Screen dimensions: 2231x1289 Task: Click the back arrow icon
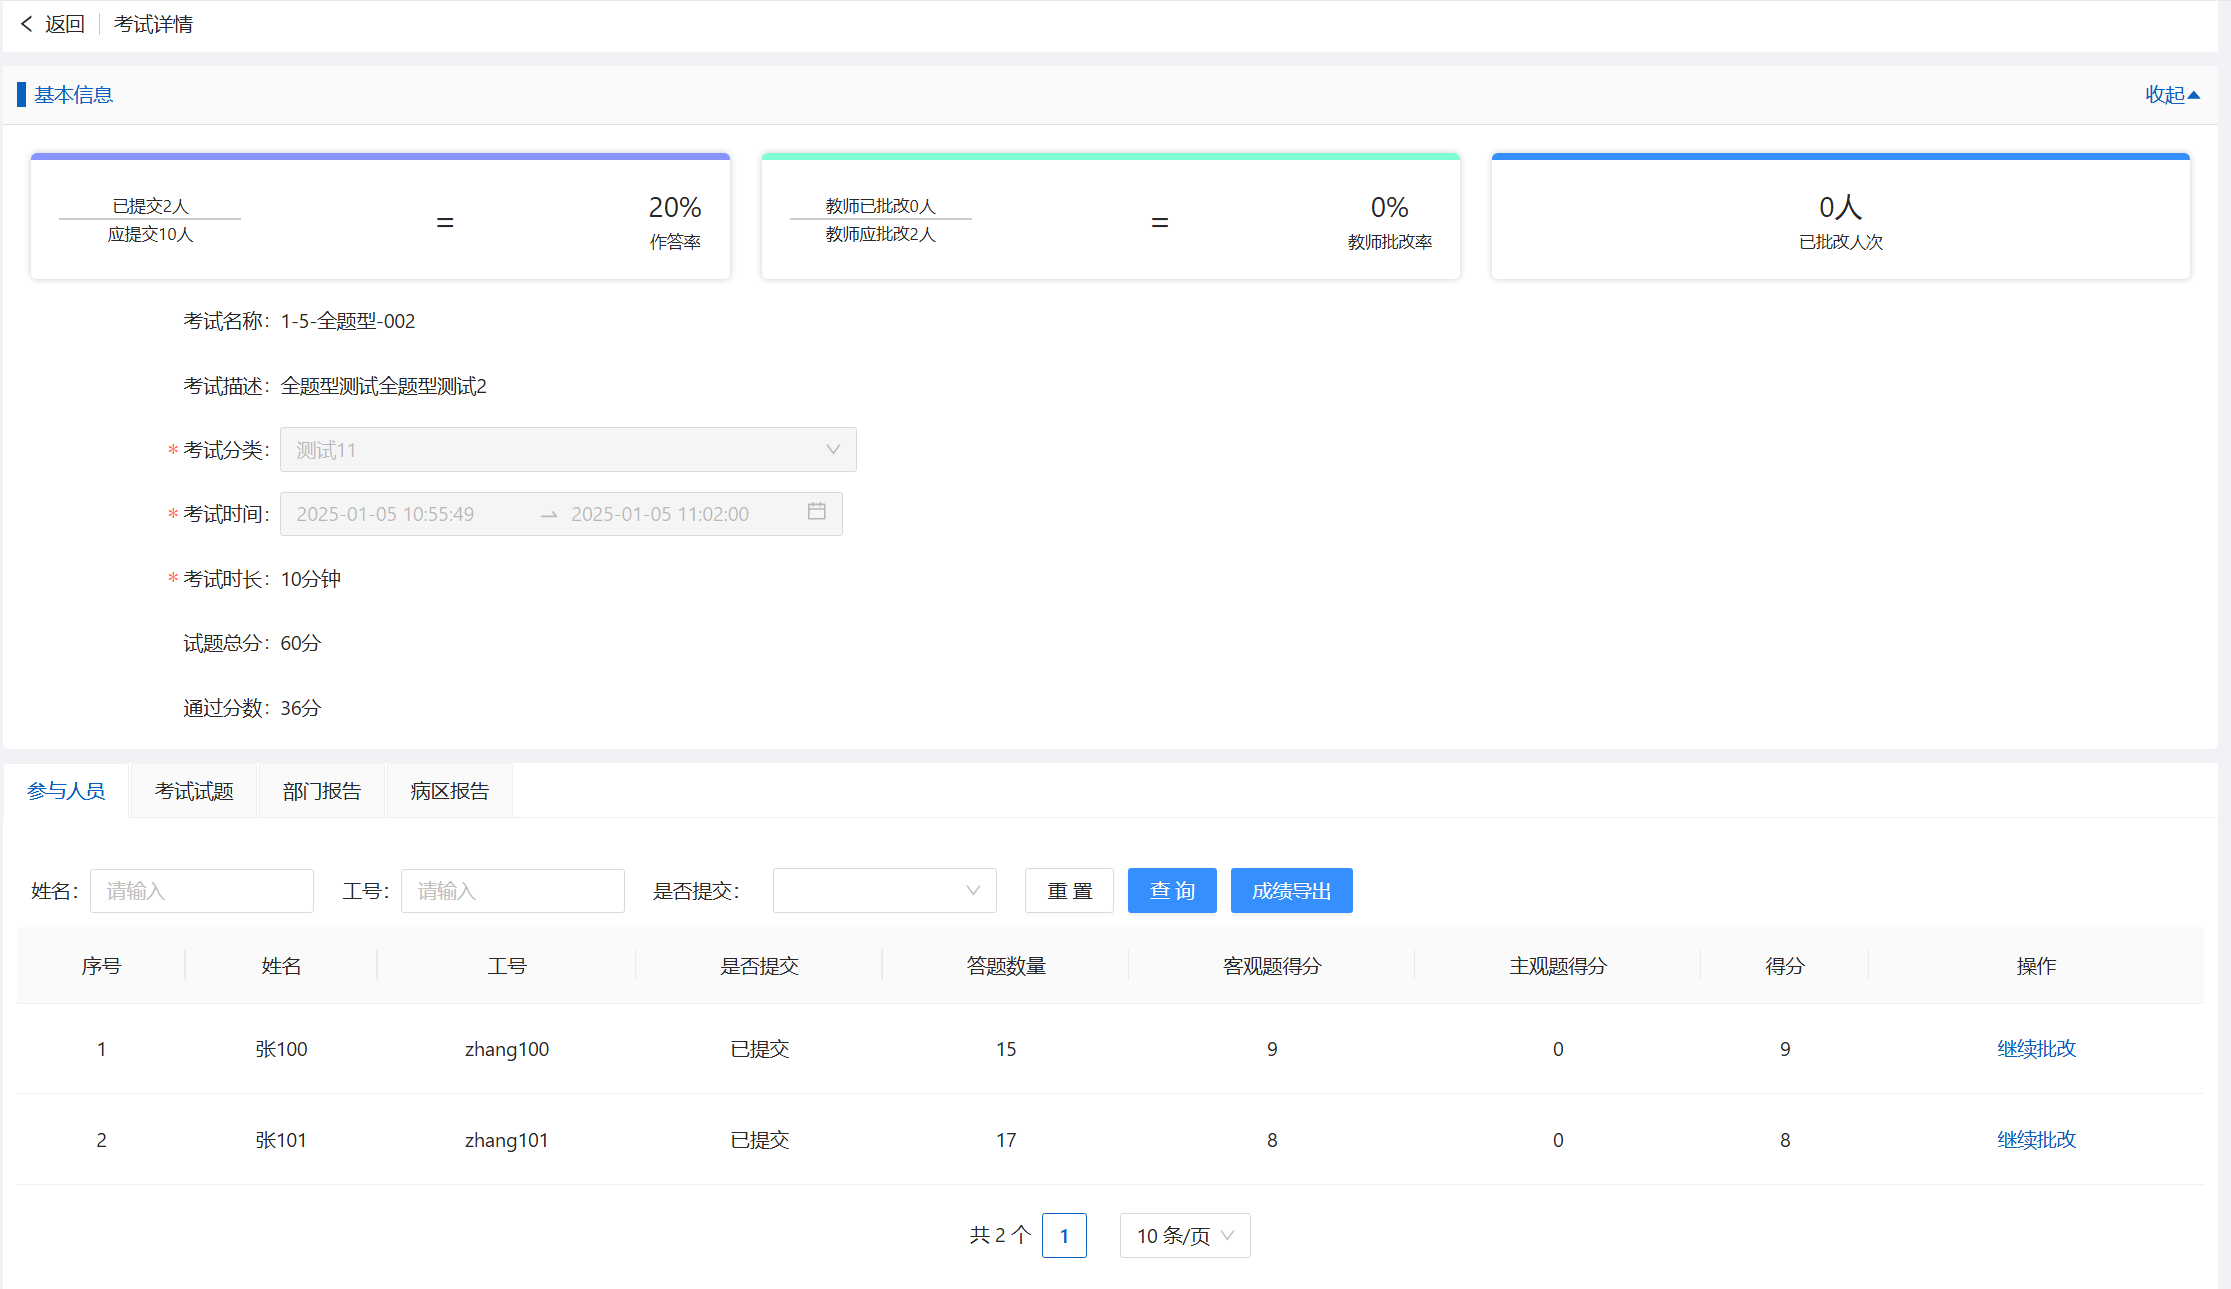(27, 24)
